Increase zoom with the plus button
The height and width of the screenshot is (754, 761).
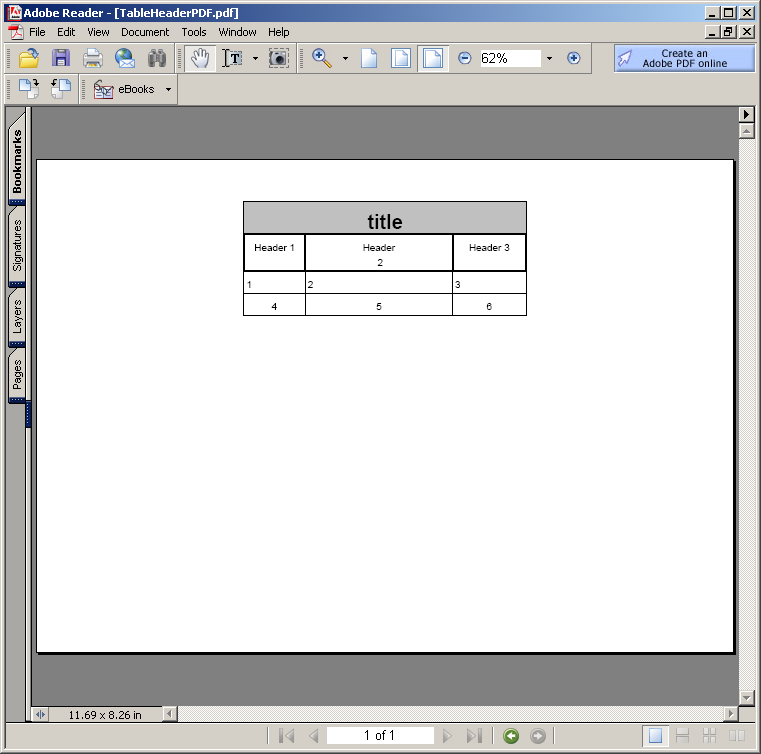pyautogui.click(x=574, y=58)
